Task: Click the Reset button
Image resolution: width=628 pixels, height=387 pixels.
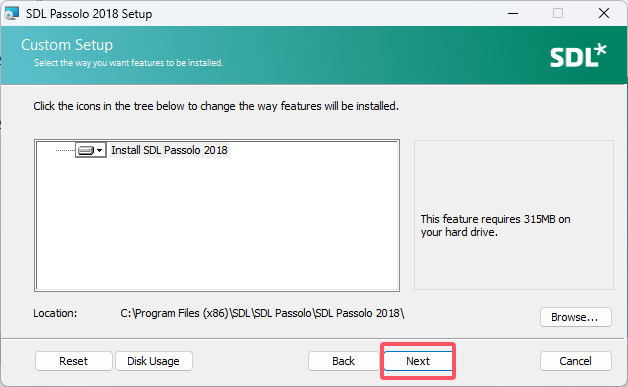Action: click(x=74, y=361)
